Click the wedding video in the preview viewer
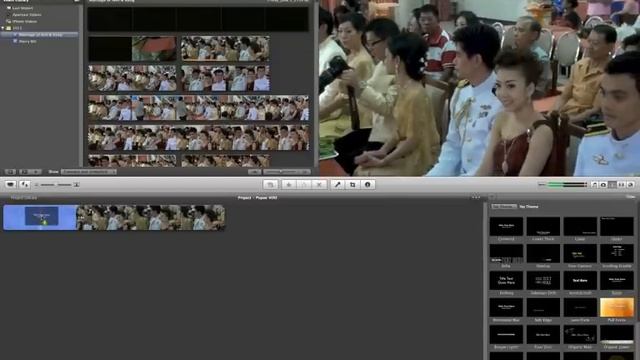This screenshot has height=360, width=640. tap(479, 88)
